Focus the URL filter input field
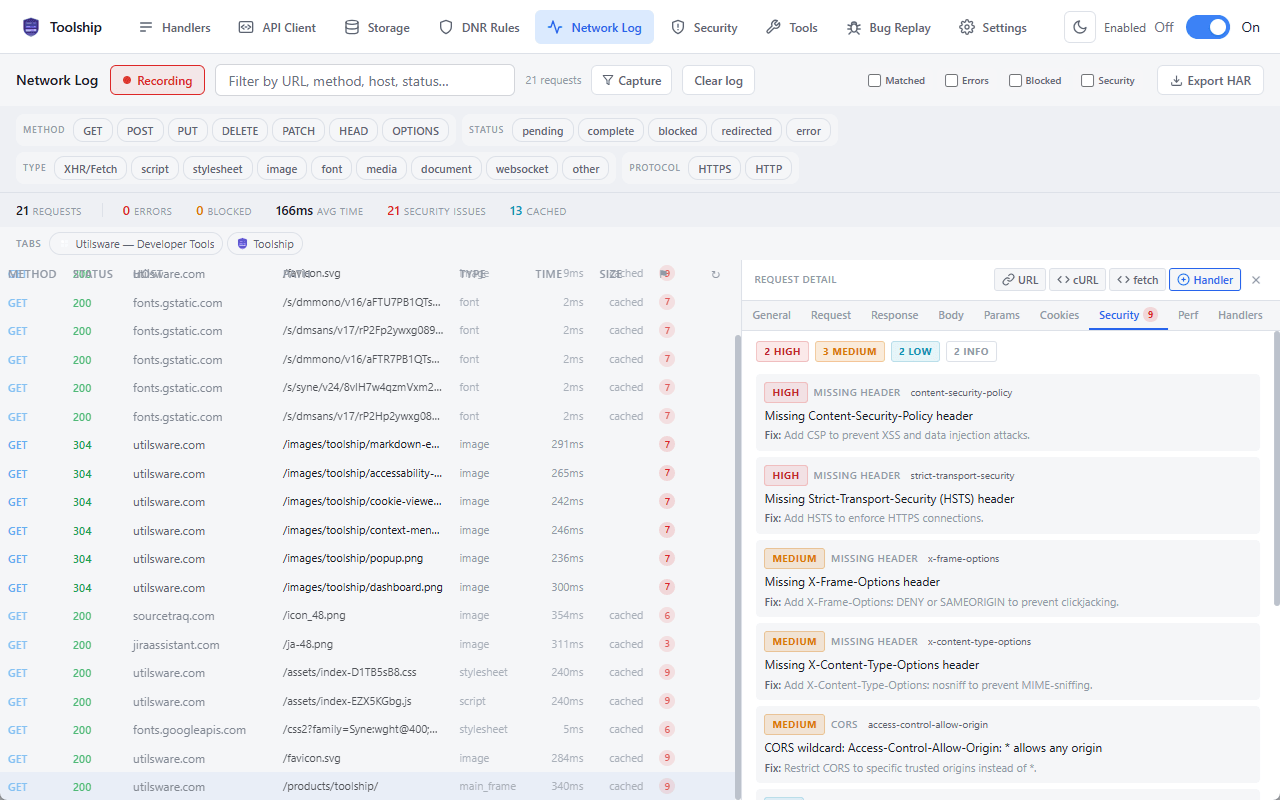 point(365,80)
